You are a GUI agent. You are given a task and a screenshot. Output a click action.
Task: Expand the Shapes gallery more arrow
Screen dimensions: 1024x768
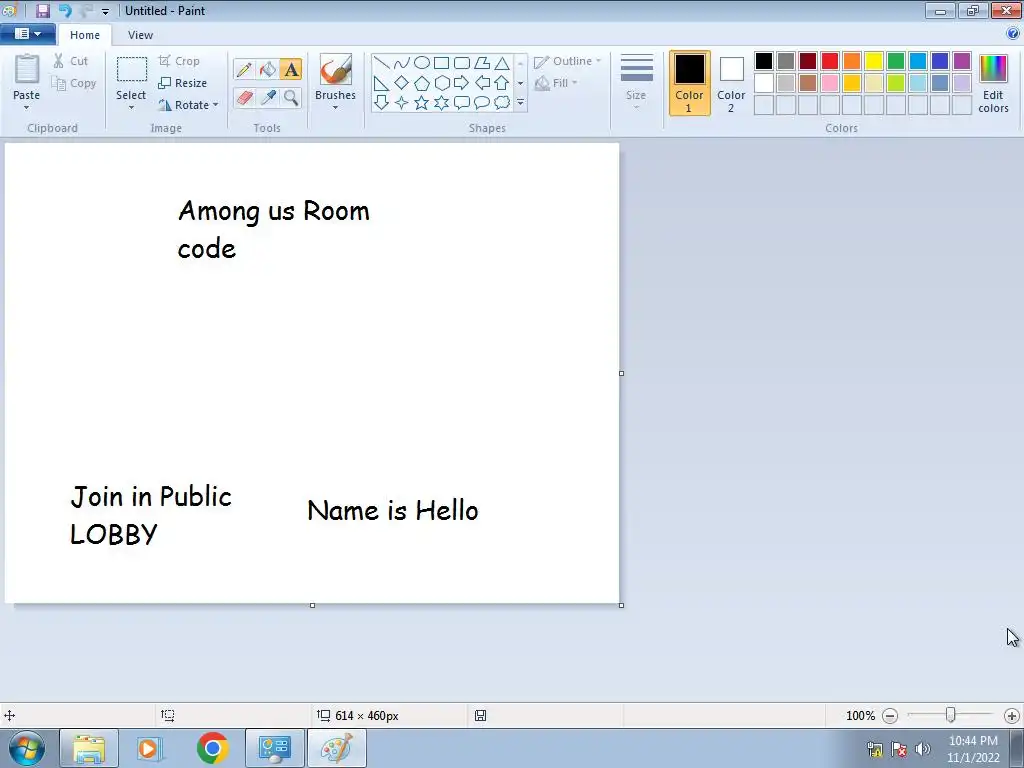point(520,103)
